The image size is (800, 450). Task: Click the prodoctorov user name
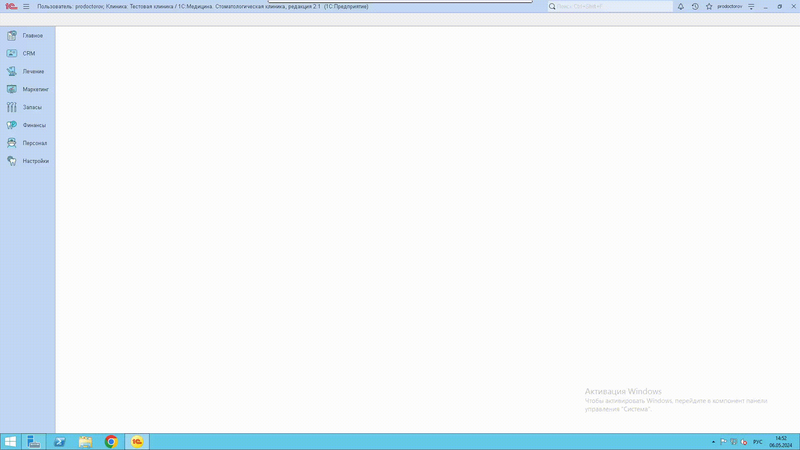(730, 7)
